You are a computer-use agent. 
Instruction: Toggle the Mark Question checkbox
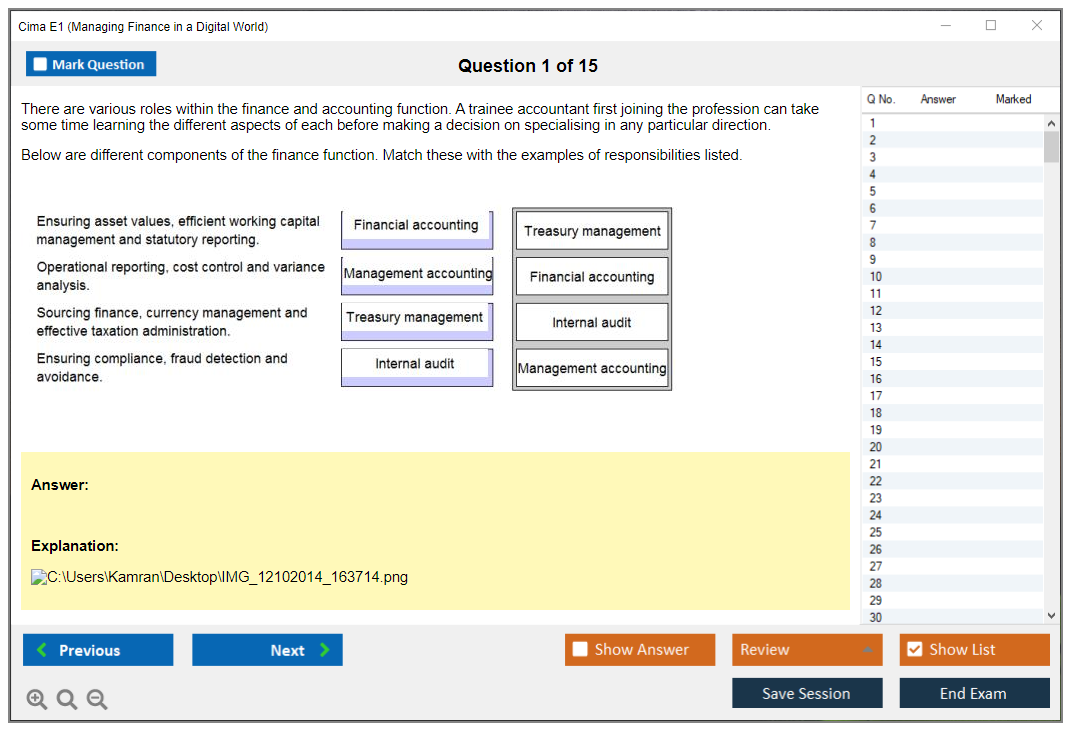tap(40, 64)
